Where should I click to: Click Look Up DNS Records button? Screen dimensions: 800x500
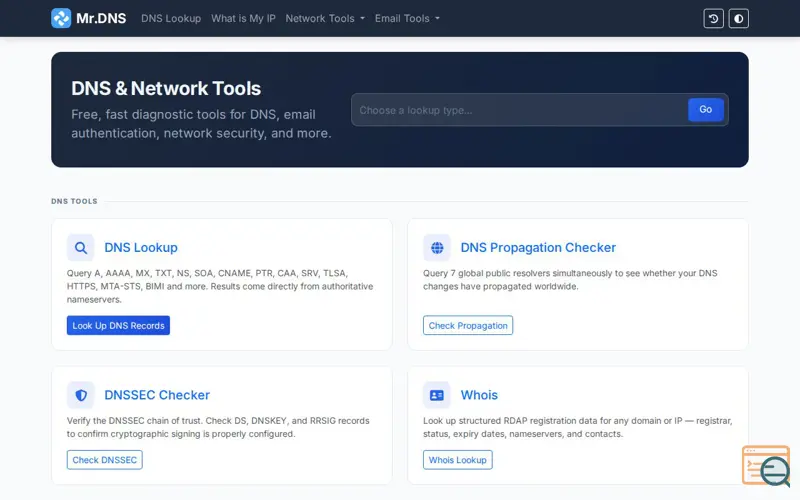point(118,326)
